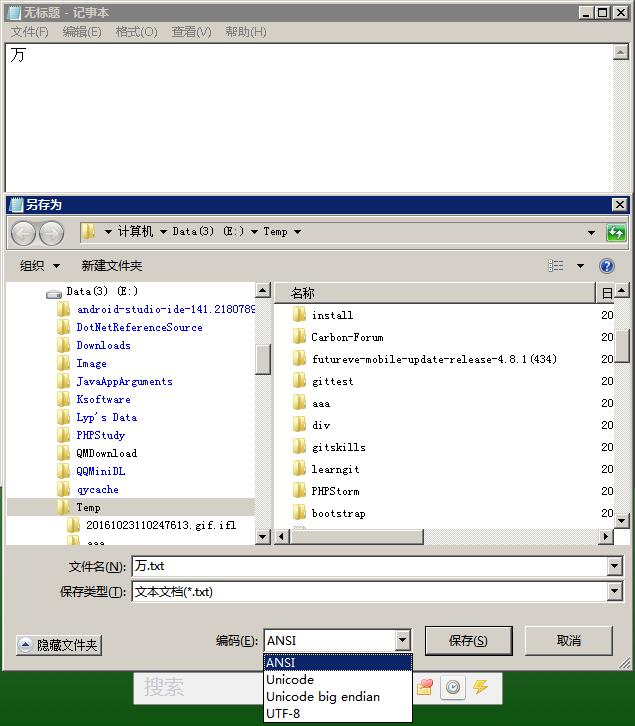
Task: Open the 组织 dropdown menu
Action: 39,266
